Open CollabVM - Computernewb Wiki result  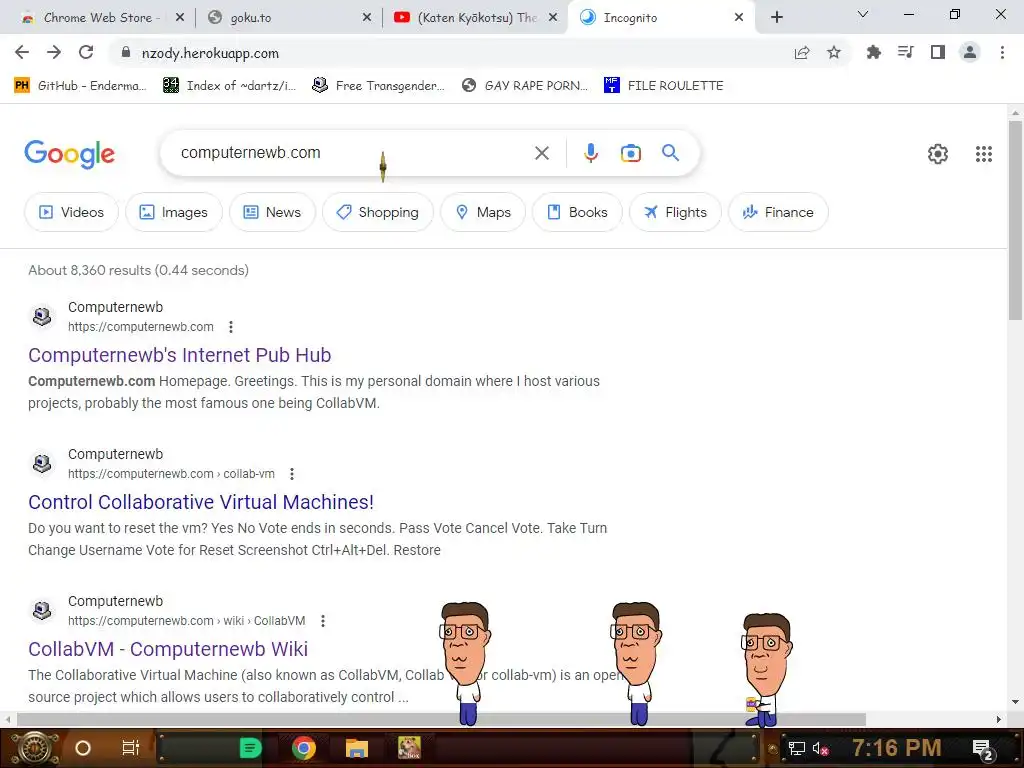(x=168, y=649)
